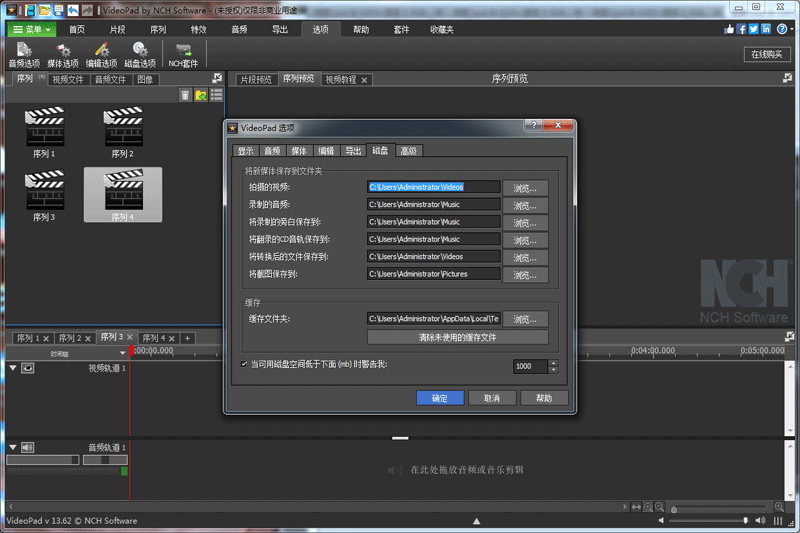Open 音频选项 in the toolbar

[24, 53]
